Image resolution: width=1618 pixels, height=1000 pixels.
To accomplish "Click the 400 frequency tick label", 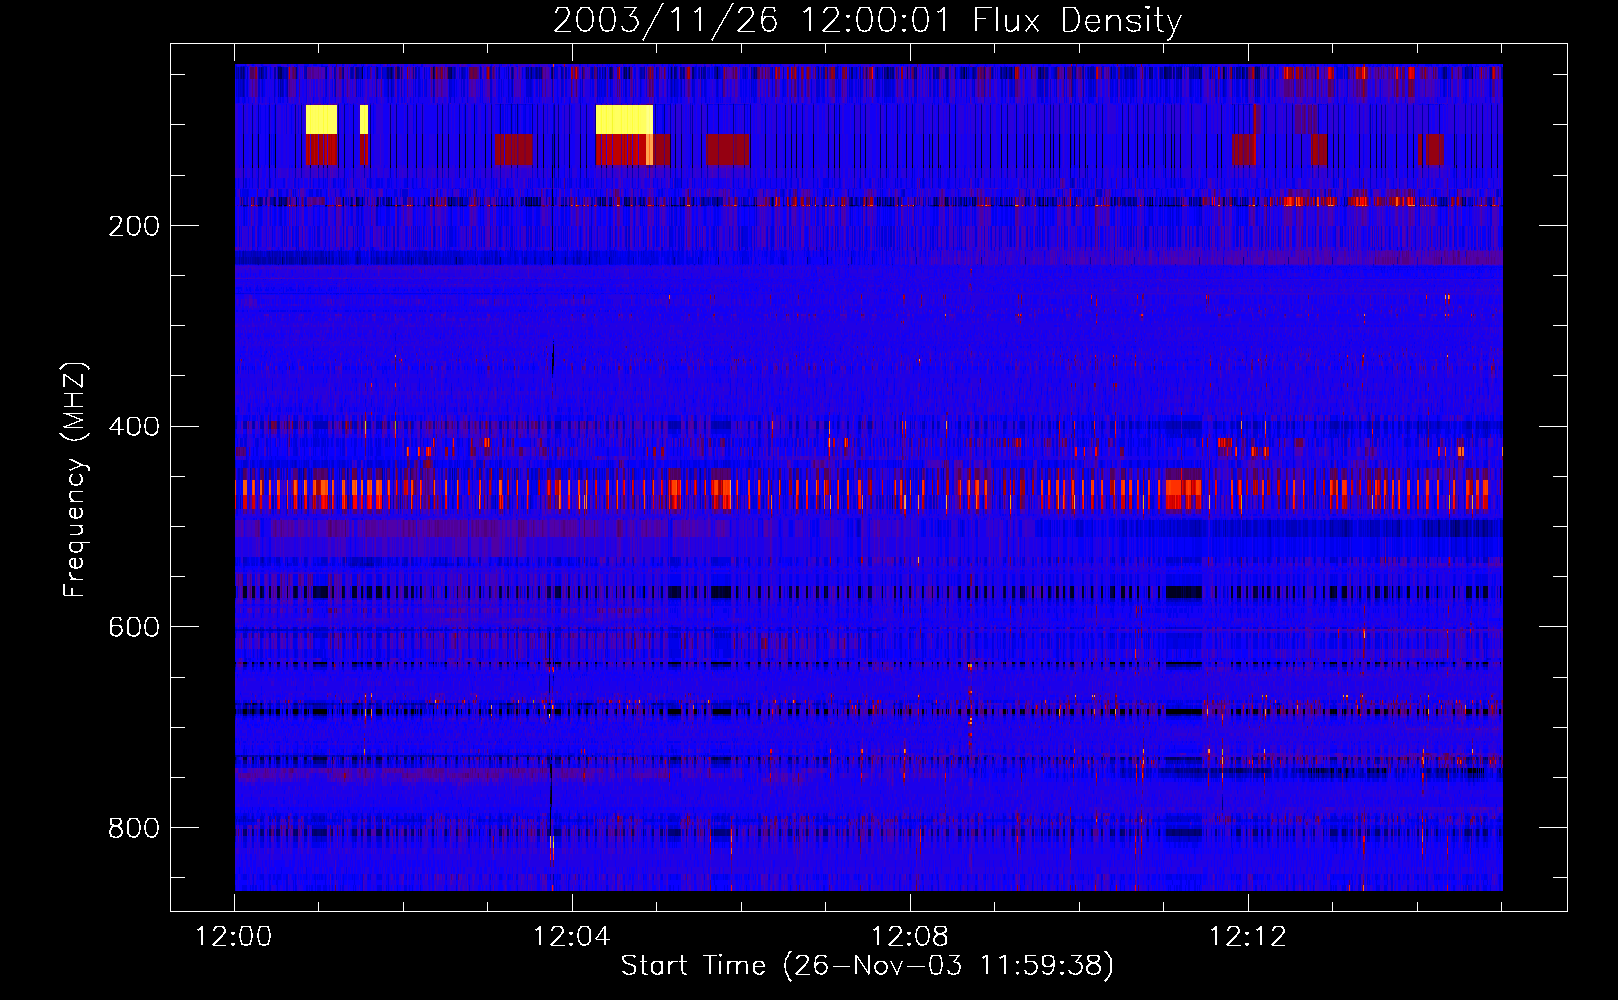I will (x=134, y=427).
